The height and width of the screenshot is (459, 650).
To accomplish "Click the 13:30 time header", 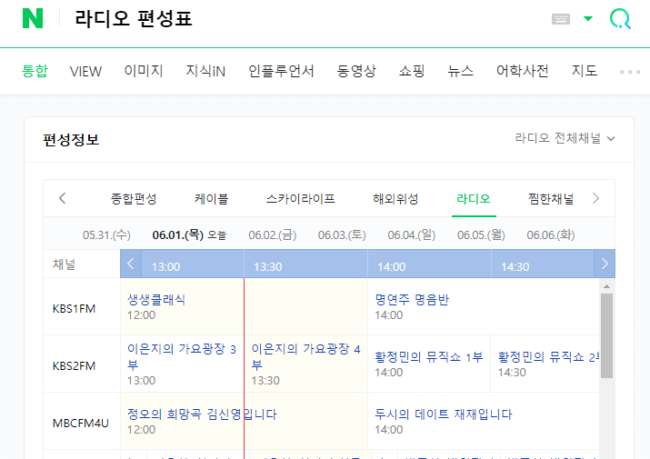I will click(x=268, y=267).
